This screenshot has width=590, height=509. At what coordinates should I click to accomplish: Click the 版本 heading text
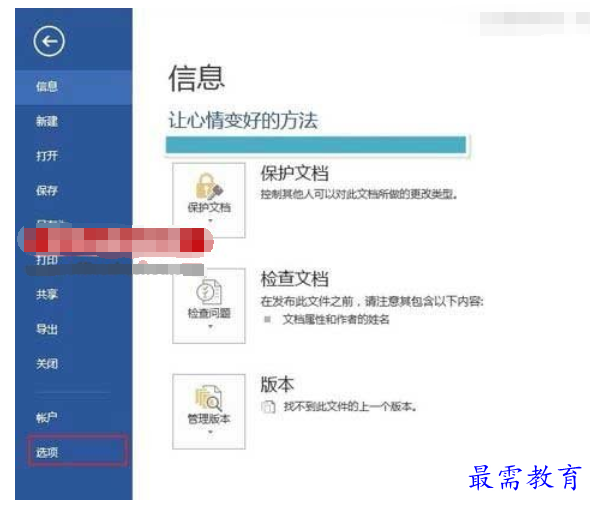(277, 384)
